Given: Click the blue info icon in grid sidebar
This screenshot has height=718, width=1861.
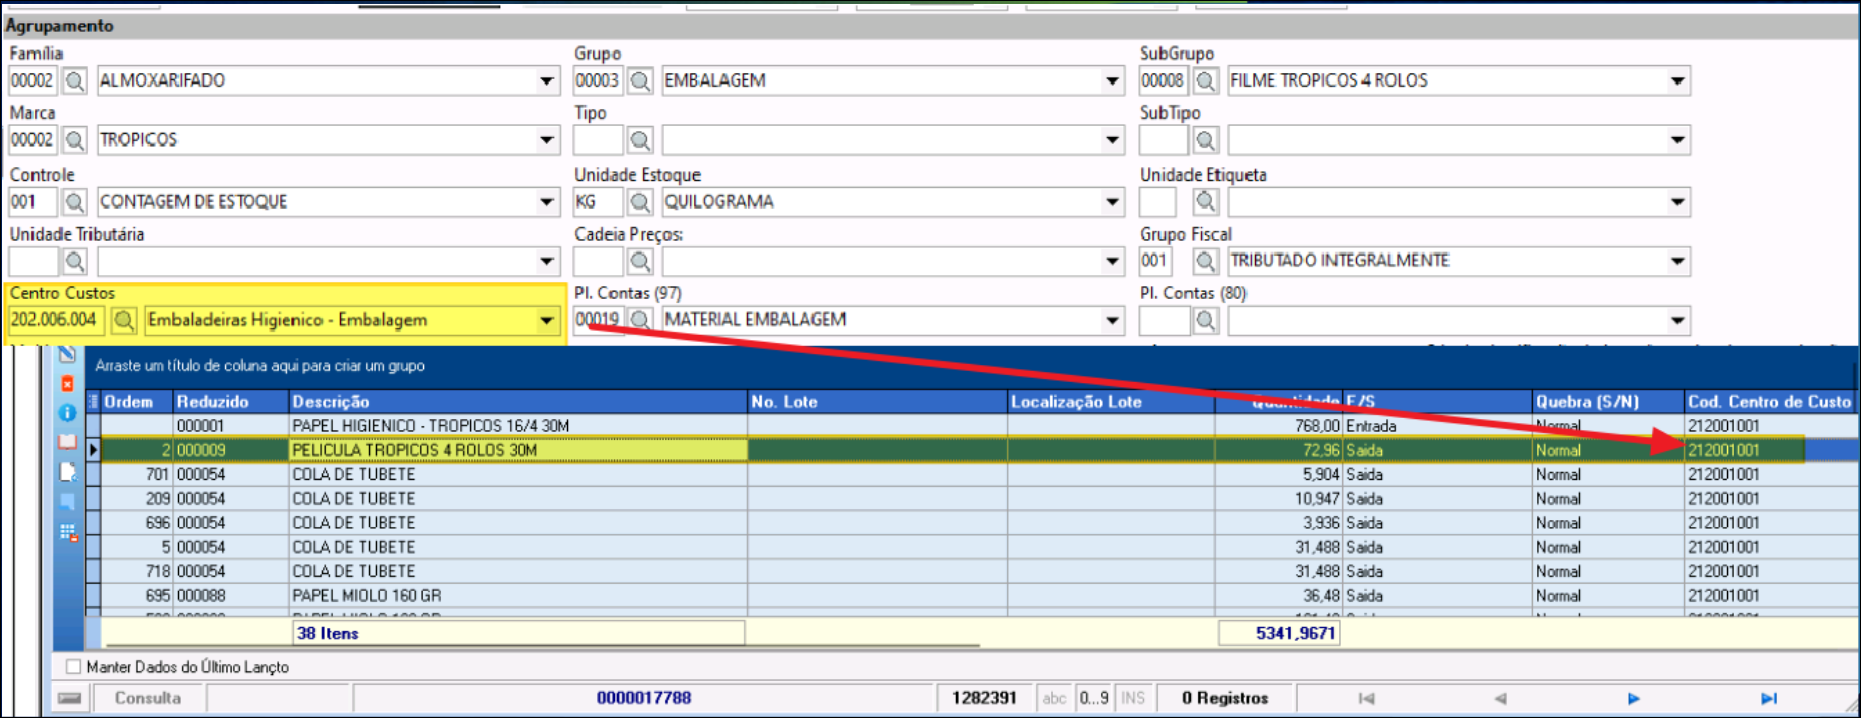Looking at the screenshot, I should (67, 412).
